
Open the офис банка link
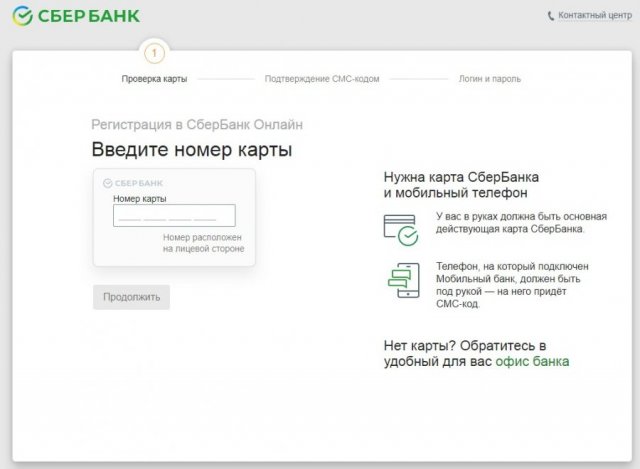[532, 362]
